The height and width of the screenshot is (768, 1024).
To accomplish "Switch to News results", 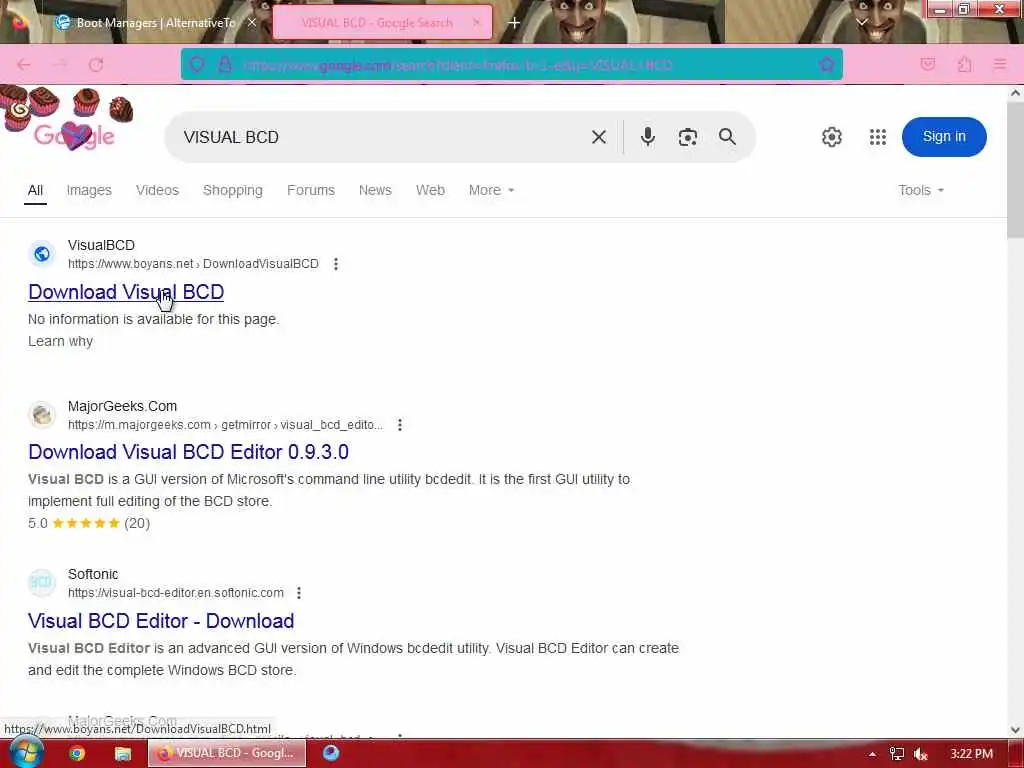I will [x=375, y=190].
